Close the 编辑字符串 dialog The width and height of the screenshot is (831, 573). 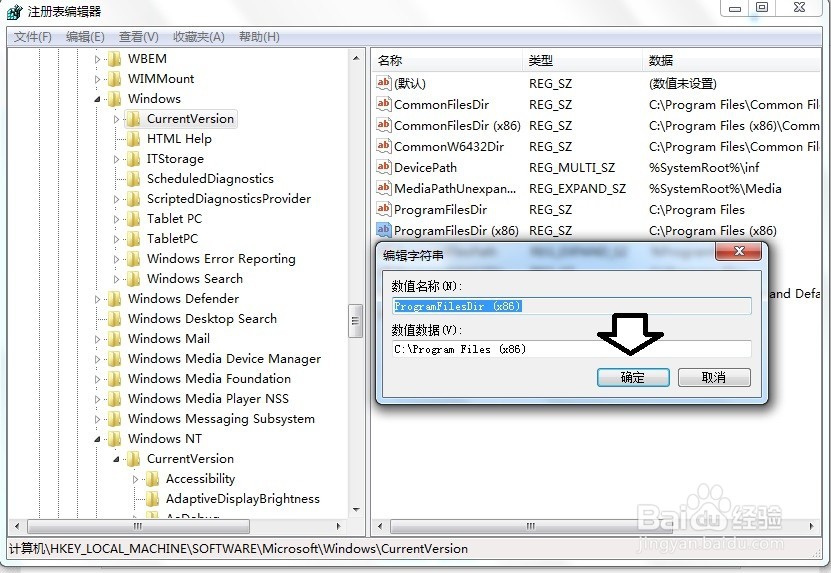coord(739,251)
